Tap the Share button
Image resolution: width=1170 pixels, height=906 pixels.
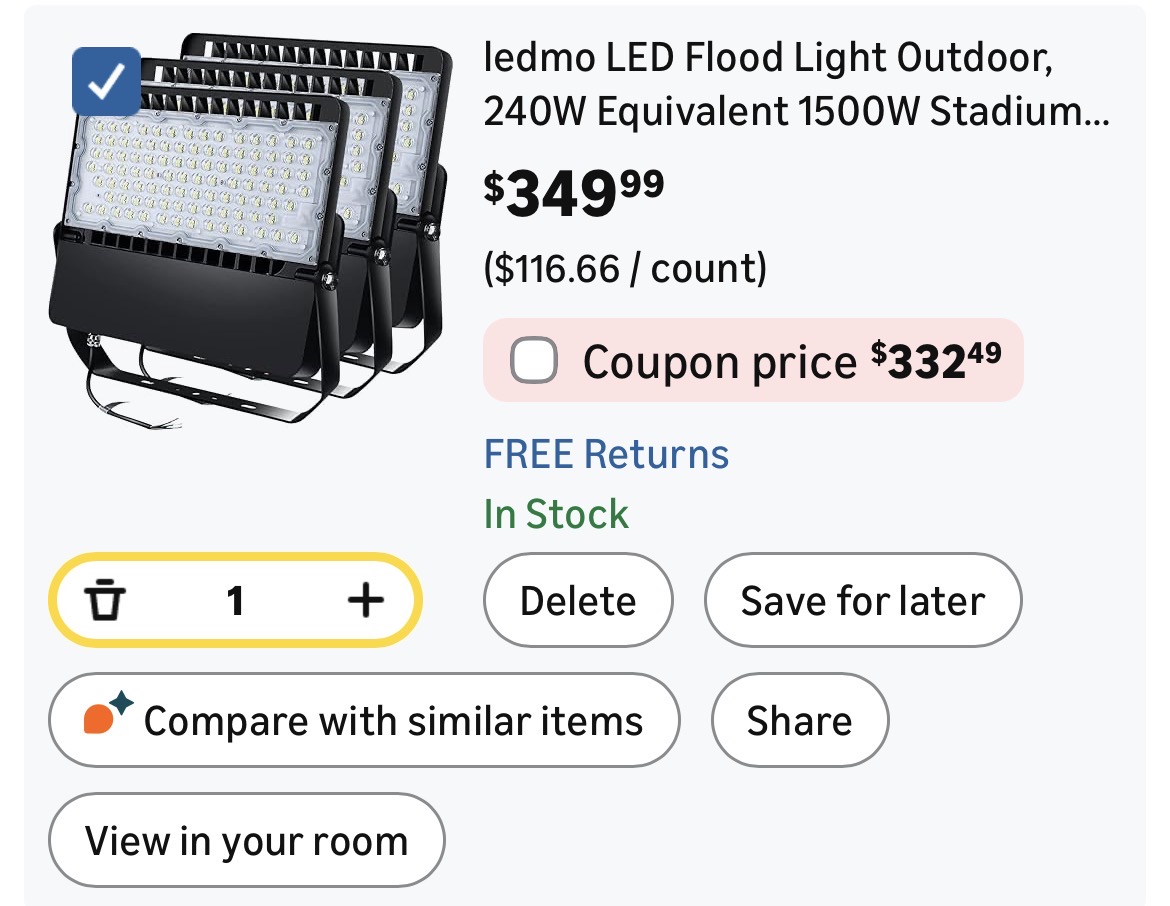[x=799, y=721]
